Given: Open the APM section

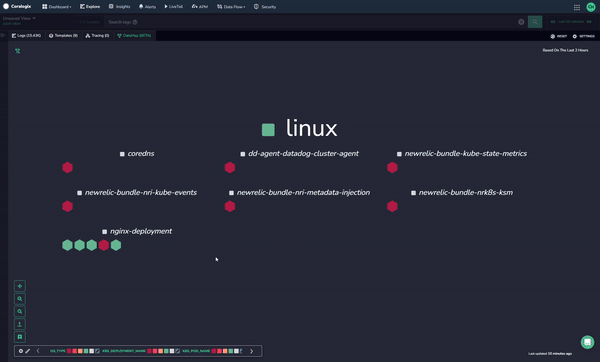Looking at the screenshot, I should pyautogui.click(x=200, y=7).
